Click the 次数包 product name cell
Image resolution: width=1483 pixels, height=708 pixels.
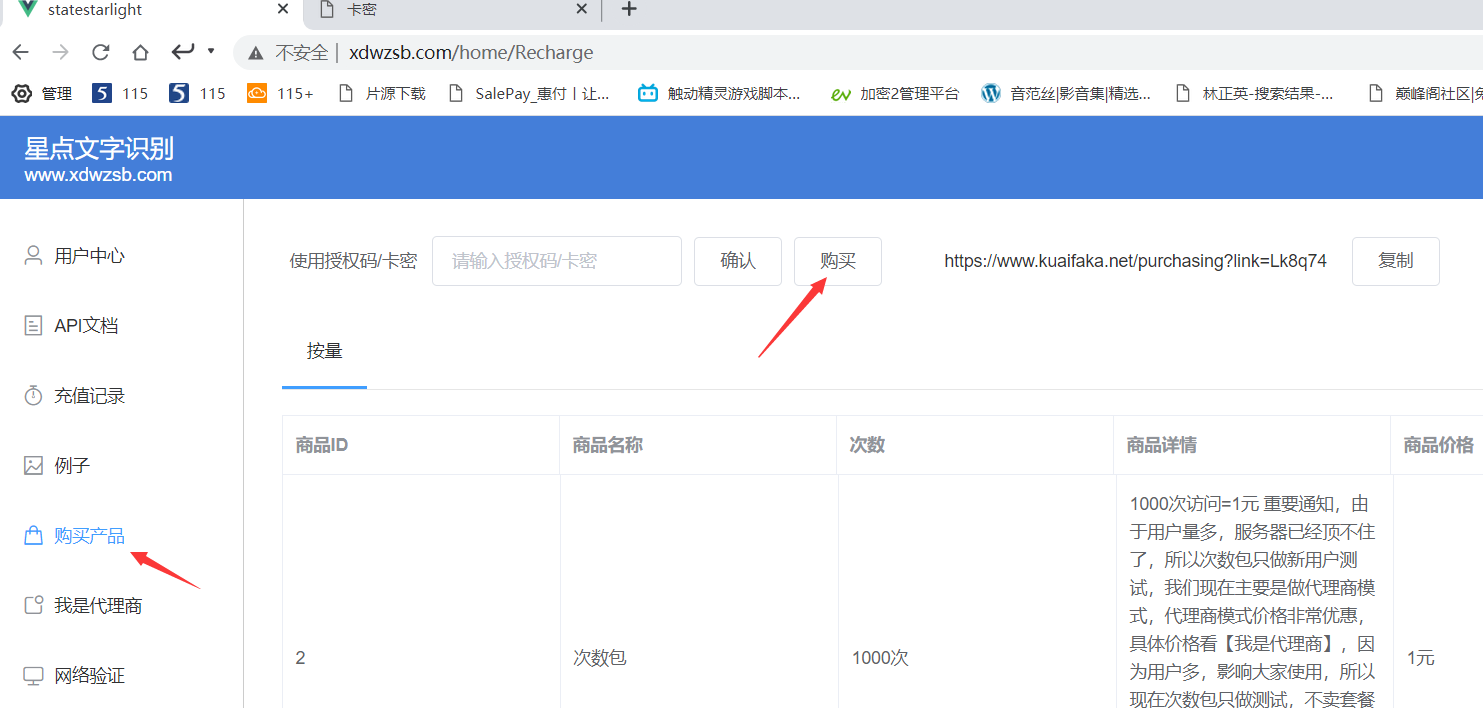coord(600,658)
